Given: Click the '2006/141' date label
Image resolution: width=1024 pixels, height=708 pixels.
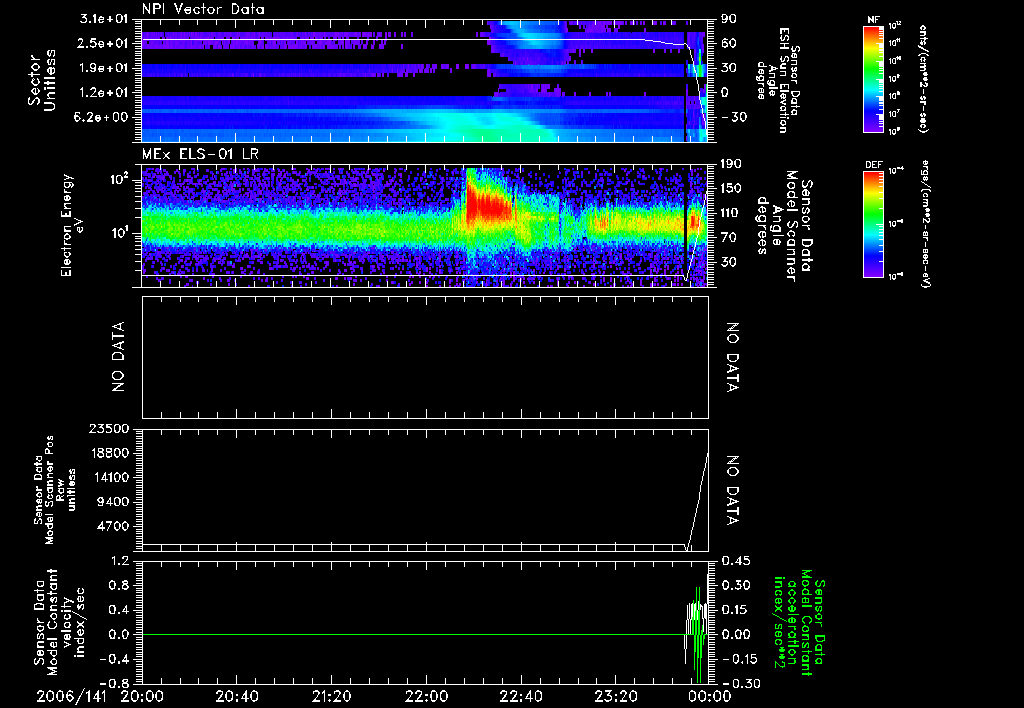Looking at the screenshot, I should pyautogui.click(x=72, y=696).
